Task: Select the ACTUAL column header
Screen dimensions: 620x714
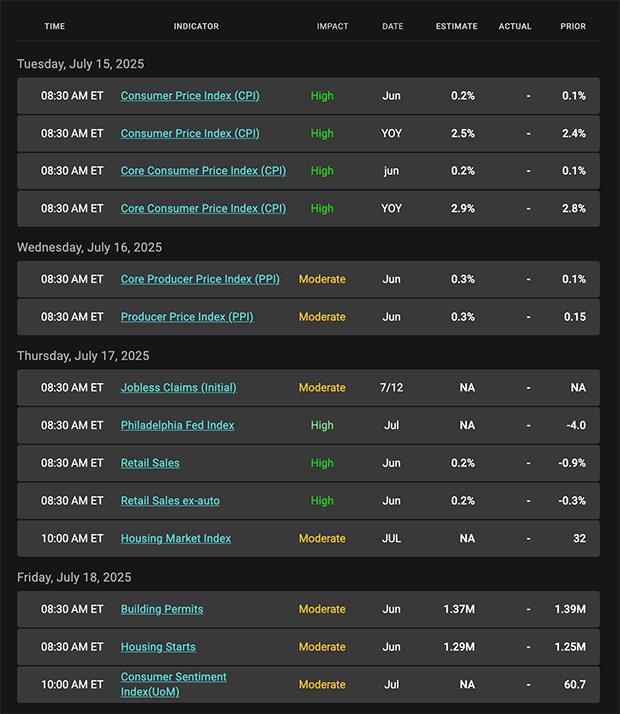Action: pyautogui.click(x=515, y=26)
